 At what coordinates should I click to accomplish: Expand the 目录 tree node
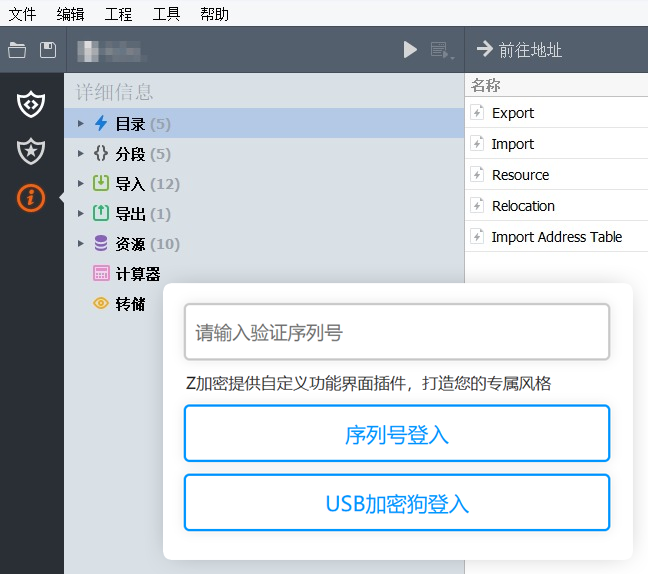pyautogui.click(x=81, y=124)
